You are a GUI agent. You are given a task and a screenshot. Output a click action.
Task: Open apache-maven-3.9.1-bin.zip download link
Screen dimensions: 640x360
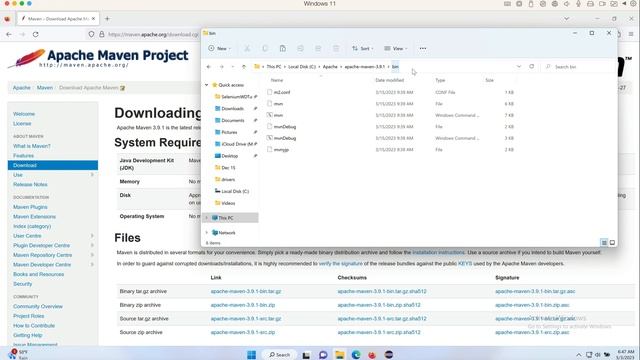point(243,305)
